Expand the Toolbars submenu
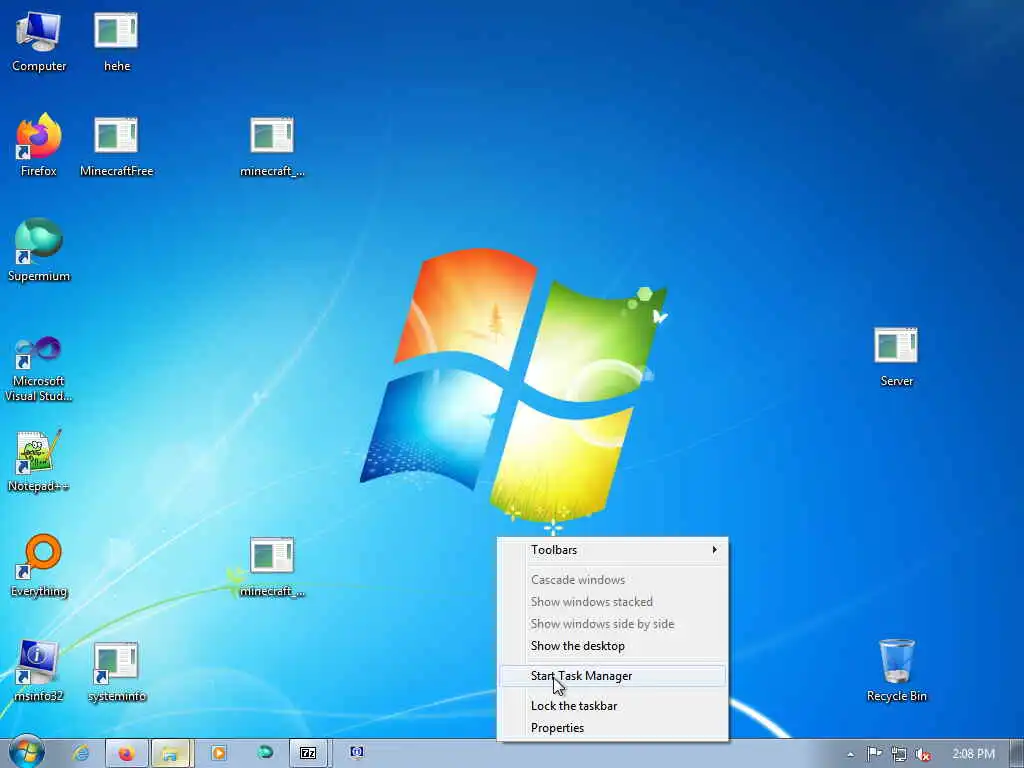 (613, 550)
